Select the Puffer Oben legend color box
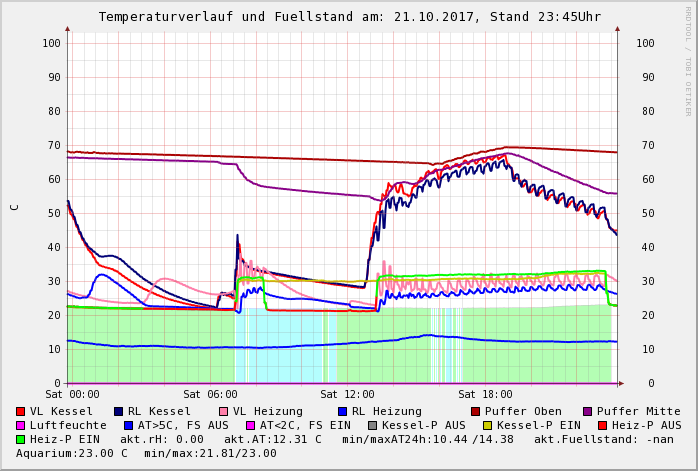The height and width of the screenshot is (471, 698). pyautogui.click(x=476, y=411)
